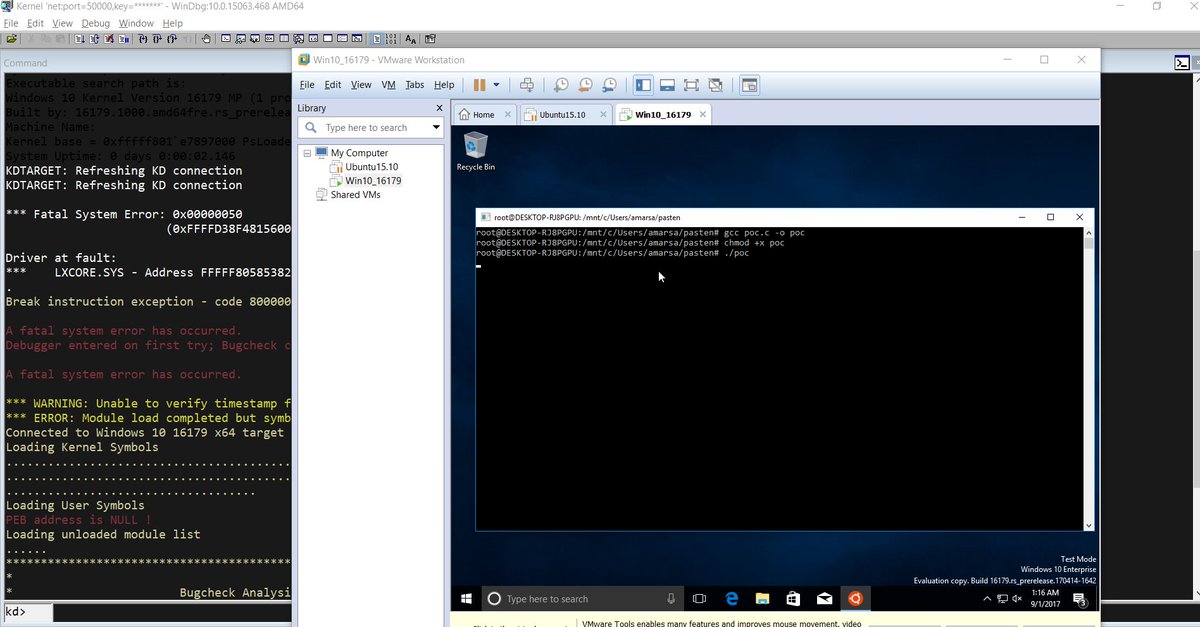Screen dimensions: 1200x627
Task: Click the WinDbg Stop debugging icon
Action: (109, 39)
